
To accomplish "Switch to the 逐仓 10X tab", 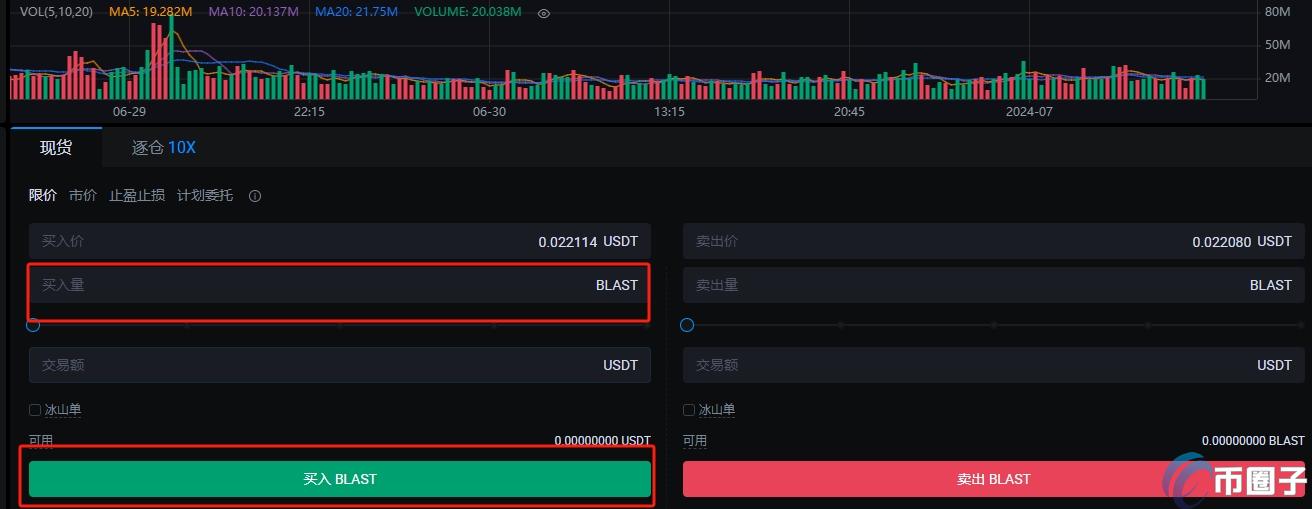I will (164, 147).
